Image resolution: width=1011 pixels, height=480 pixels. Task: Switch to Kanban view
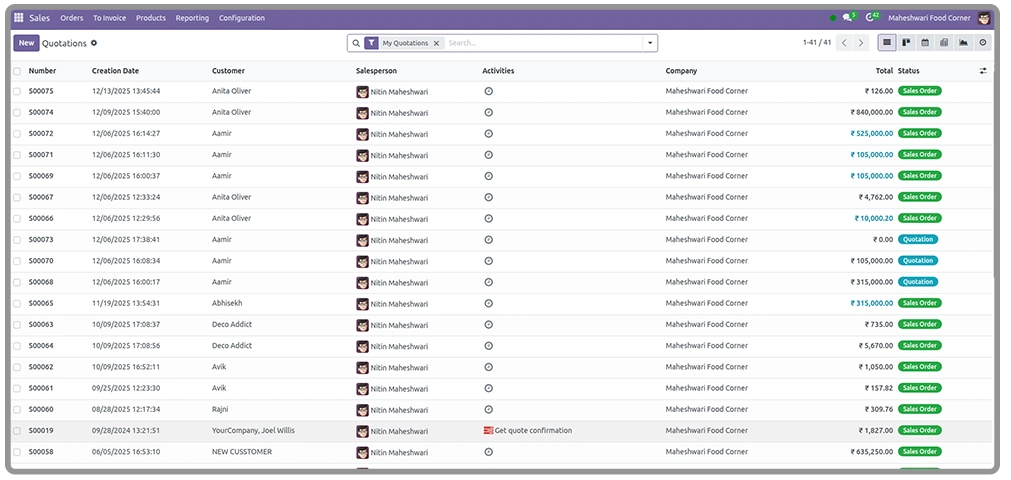pyautogui.click(x=906, y=43)
